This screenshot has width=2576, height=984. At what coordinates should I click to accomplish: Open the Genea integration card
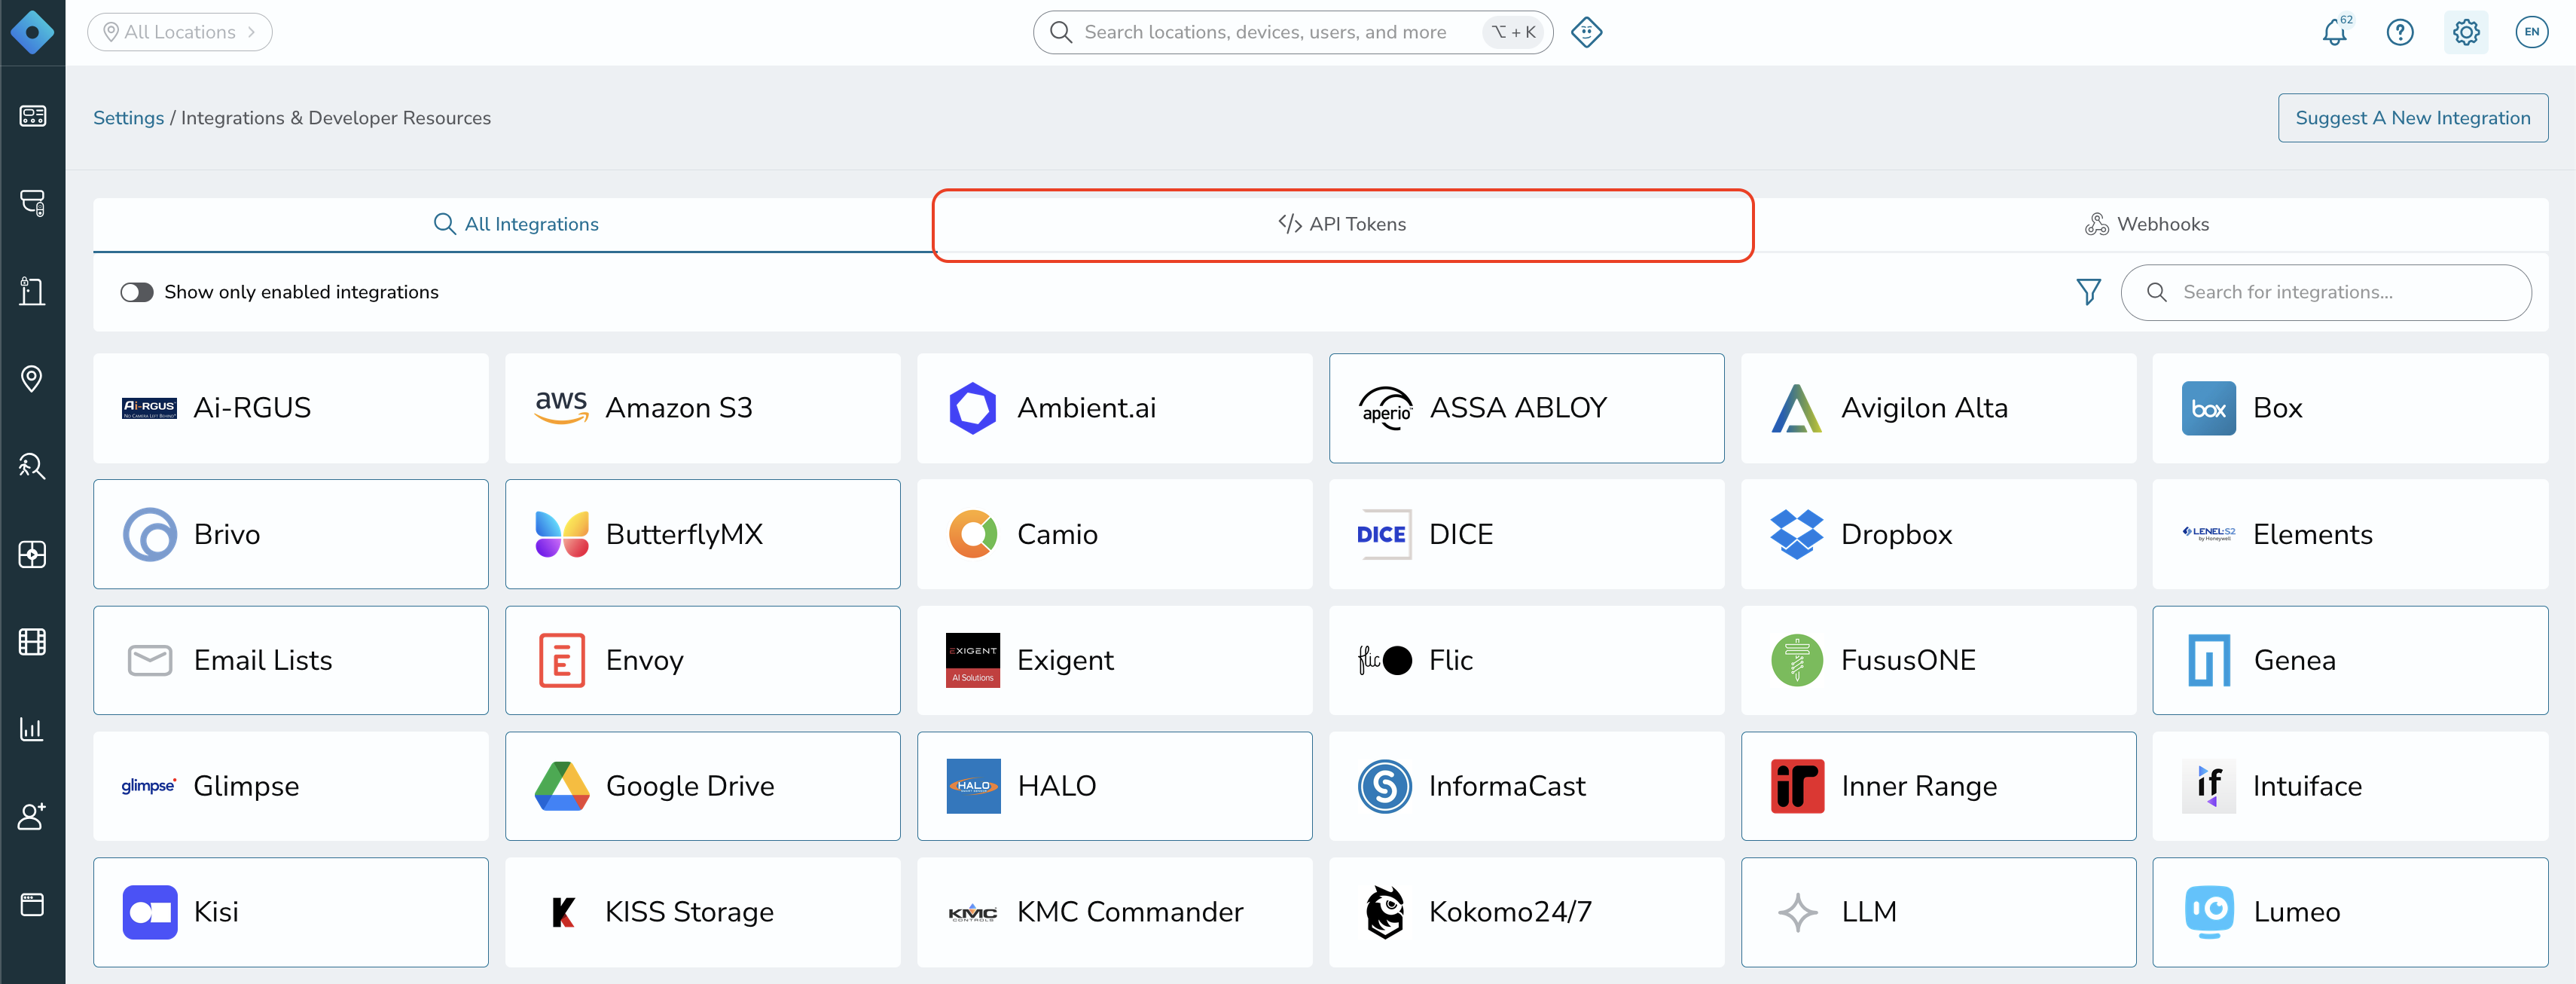click(x=2351, y=660)
